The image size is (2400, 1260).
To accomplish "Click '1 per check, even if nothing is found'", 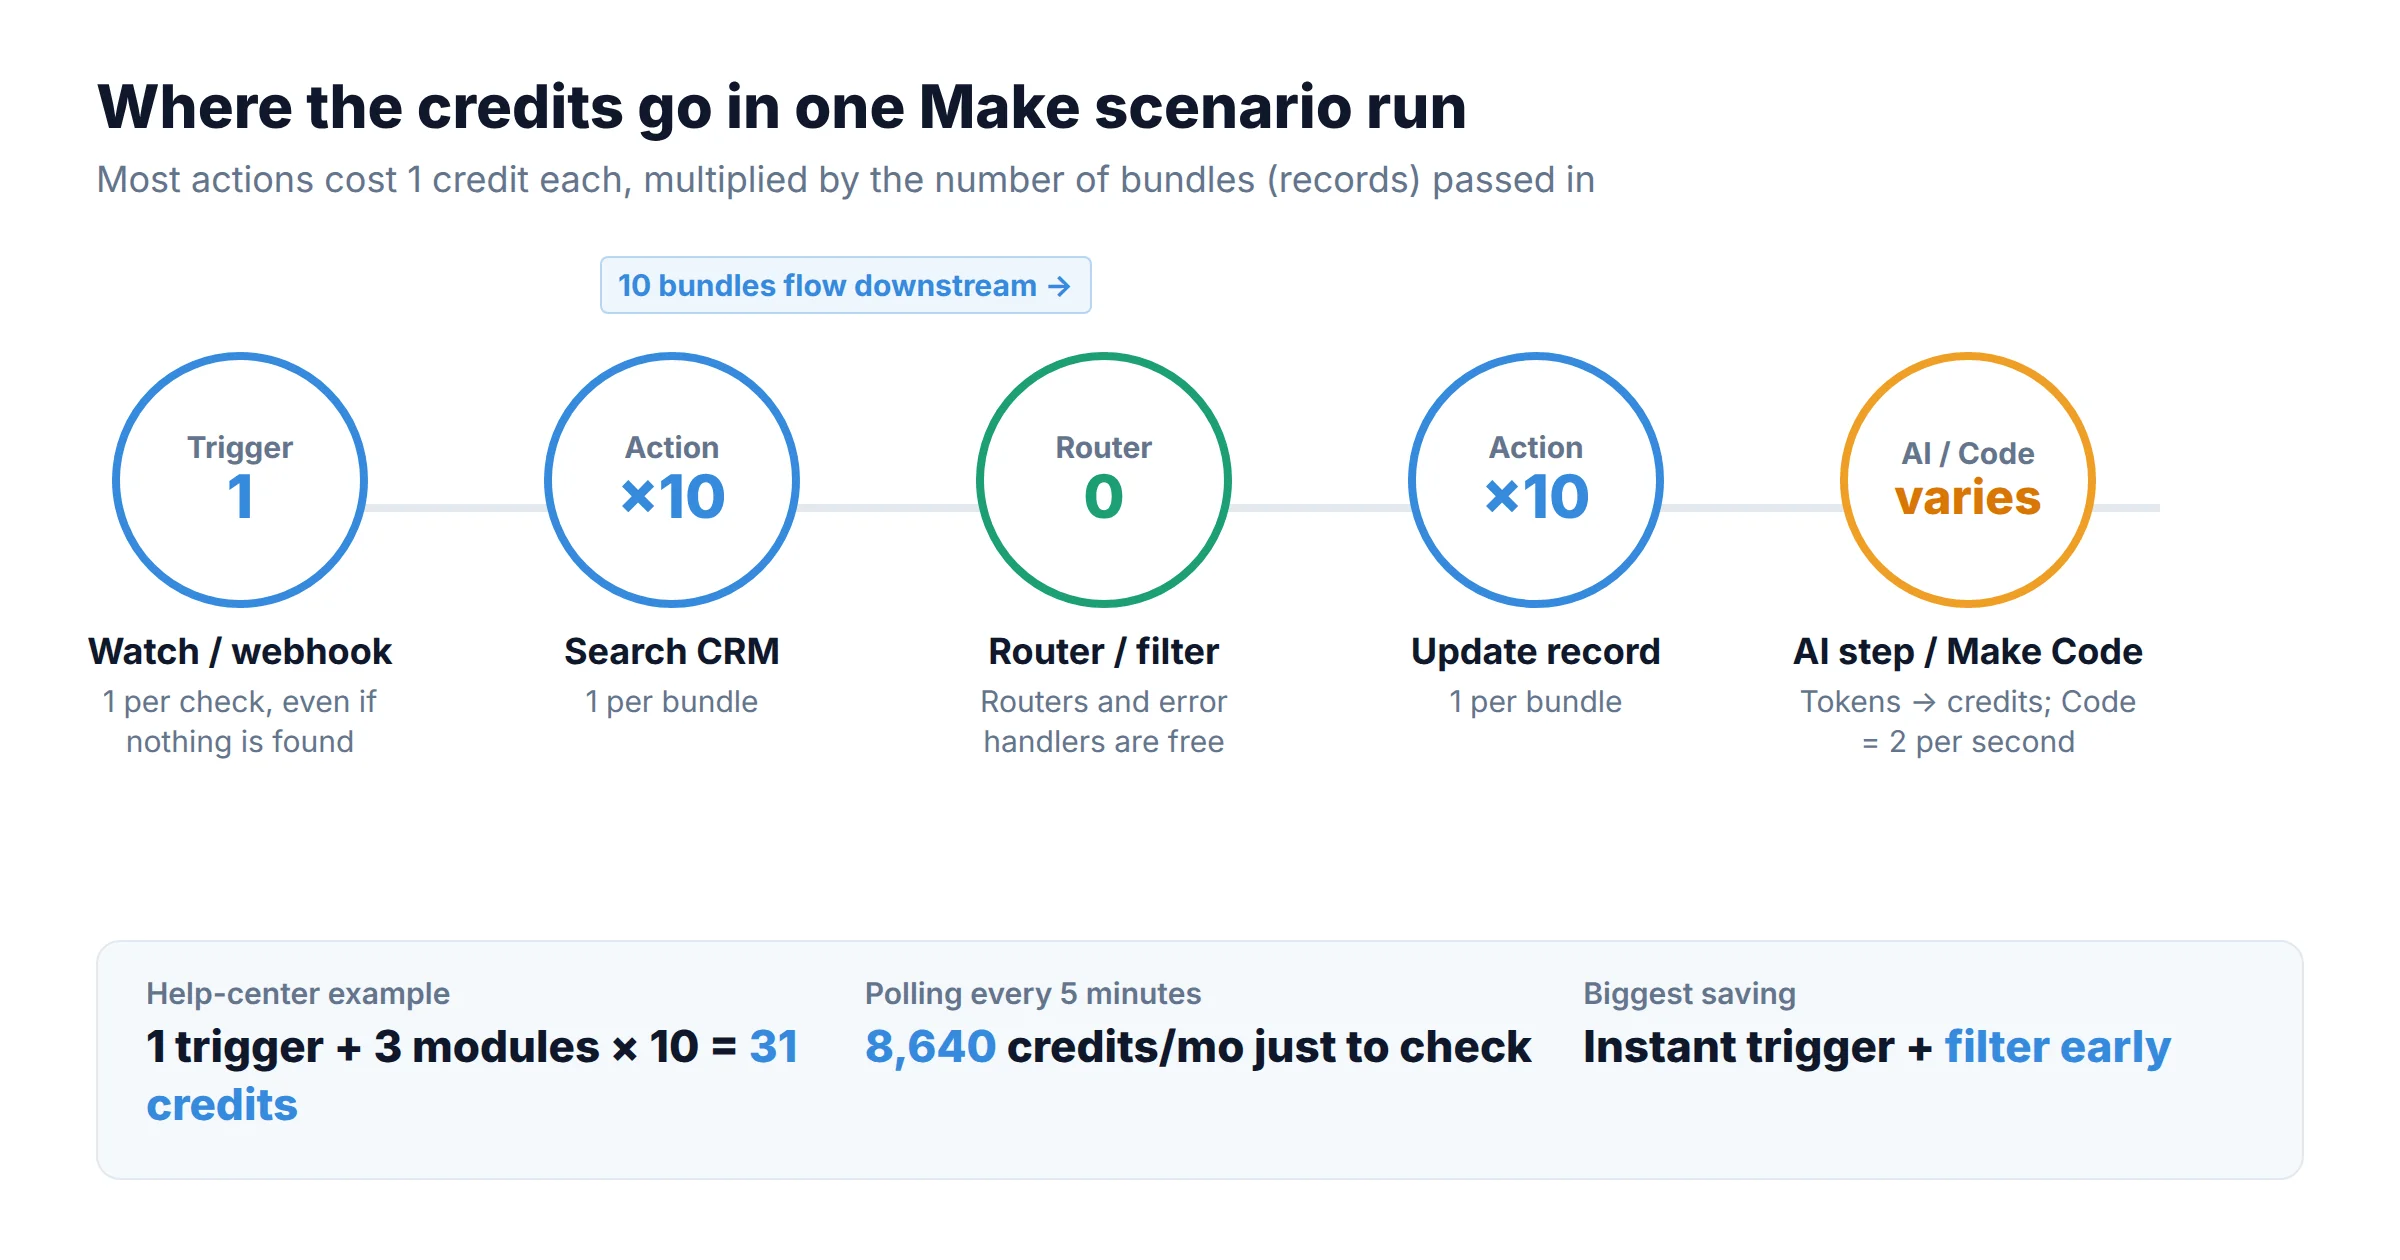I will [x=240, y=721].
